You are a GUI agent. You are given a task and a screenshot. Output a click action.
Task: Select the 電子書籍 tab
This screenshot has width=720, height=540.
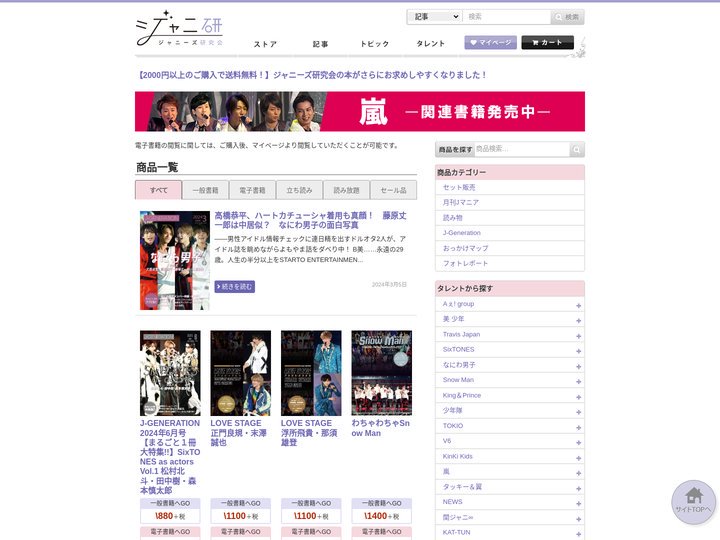[x=253, y=190]
